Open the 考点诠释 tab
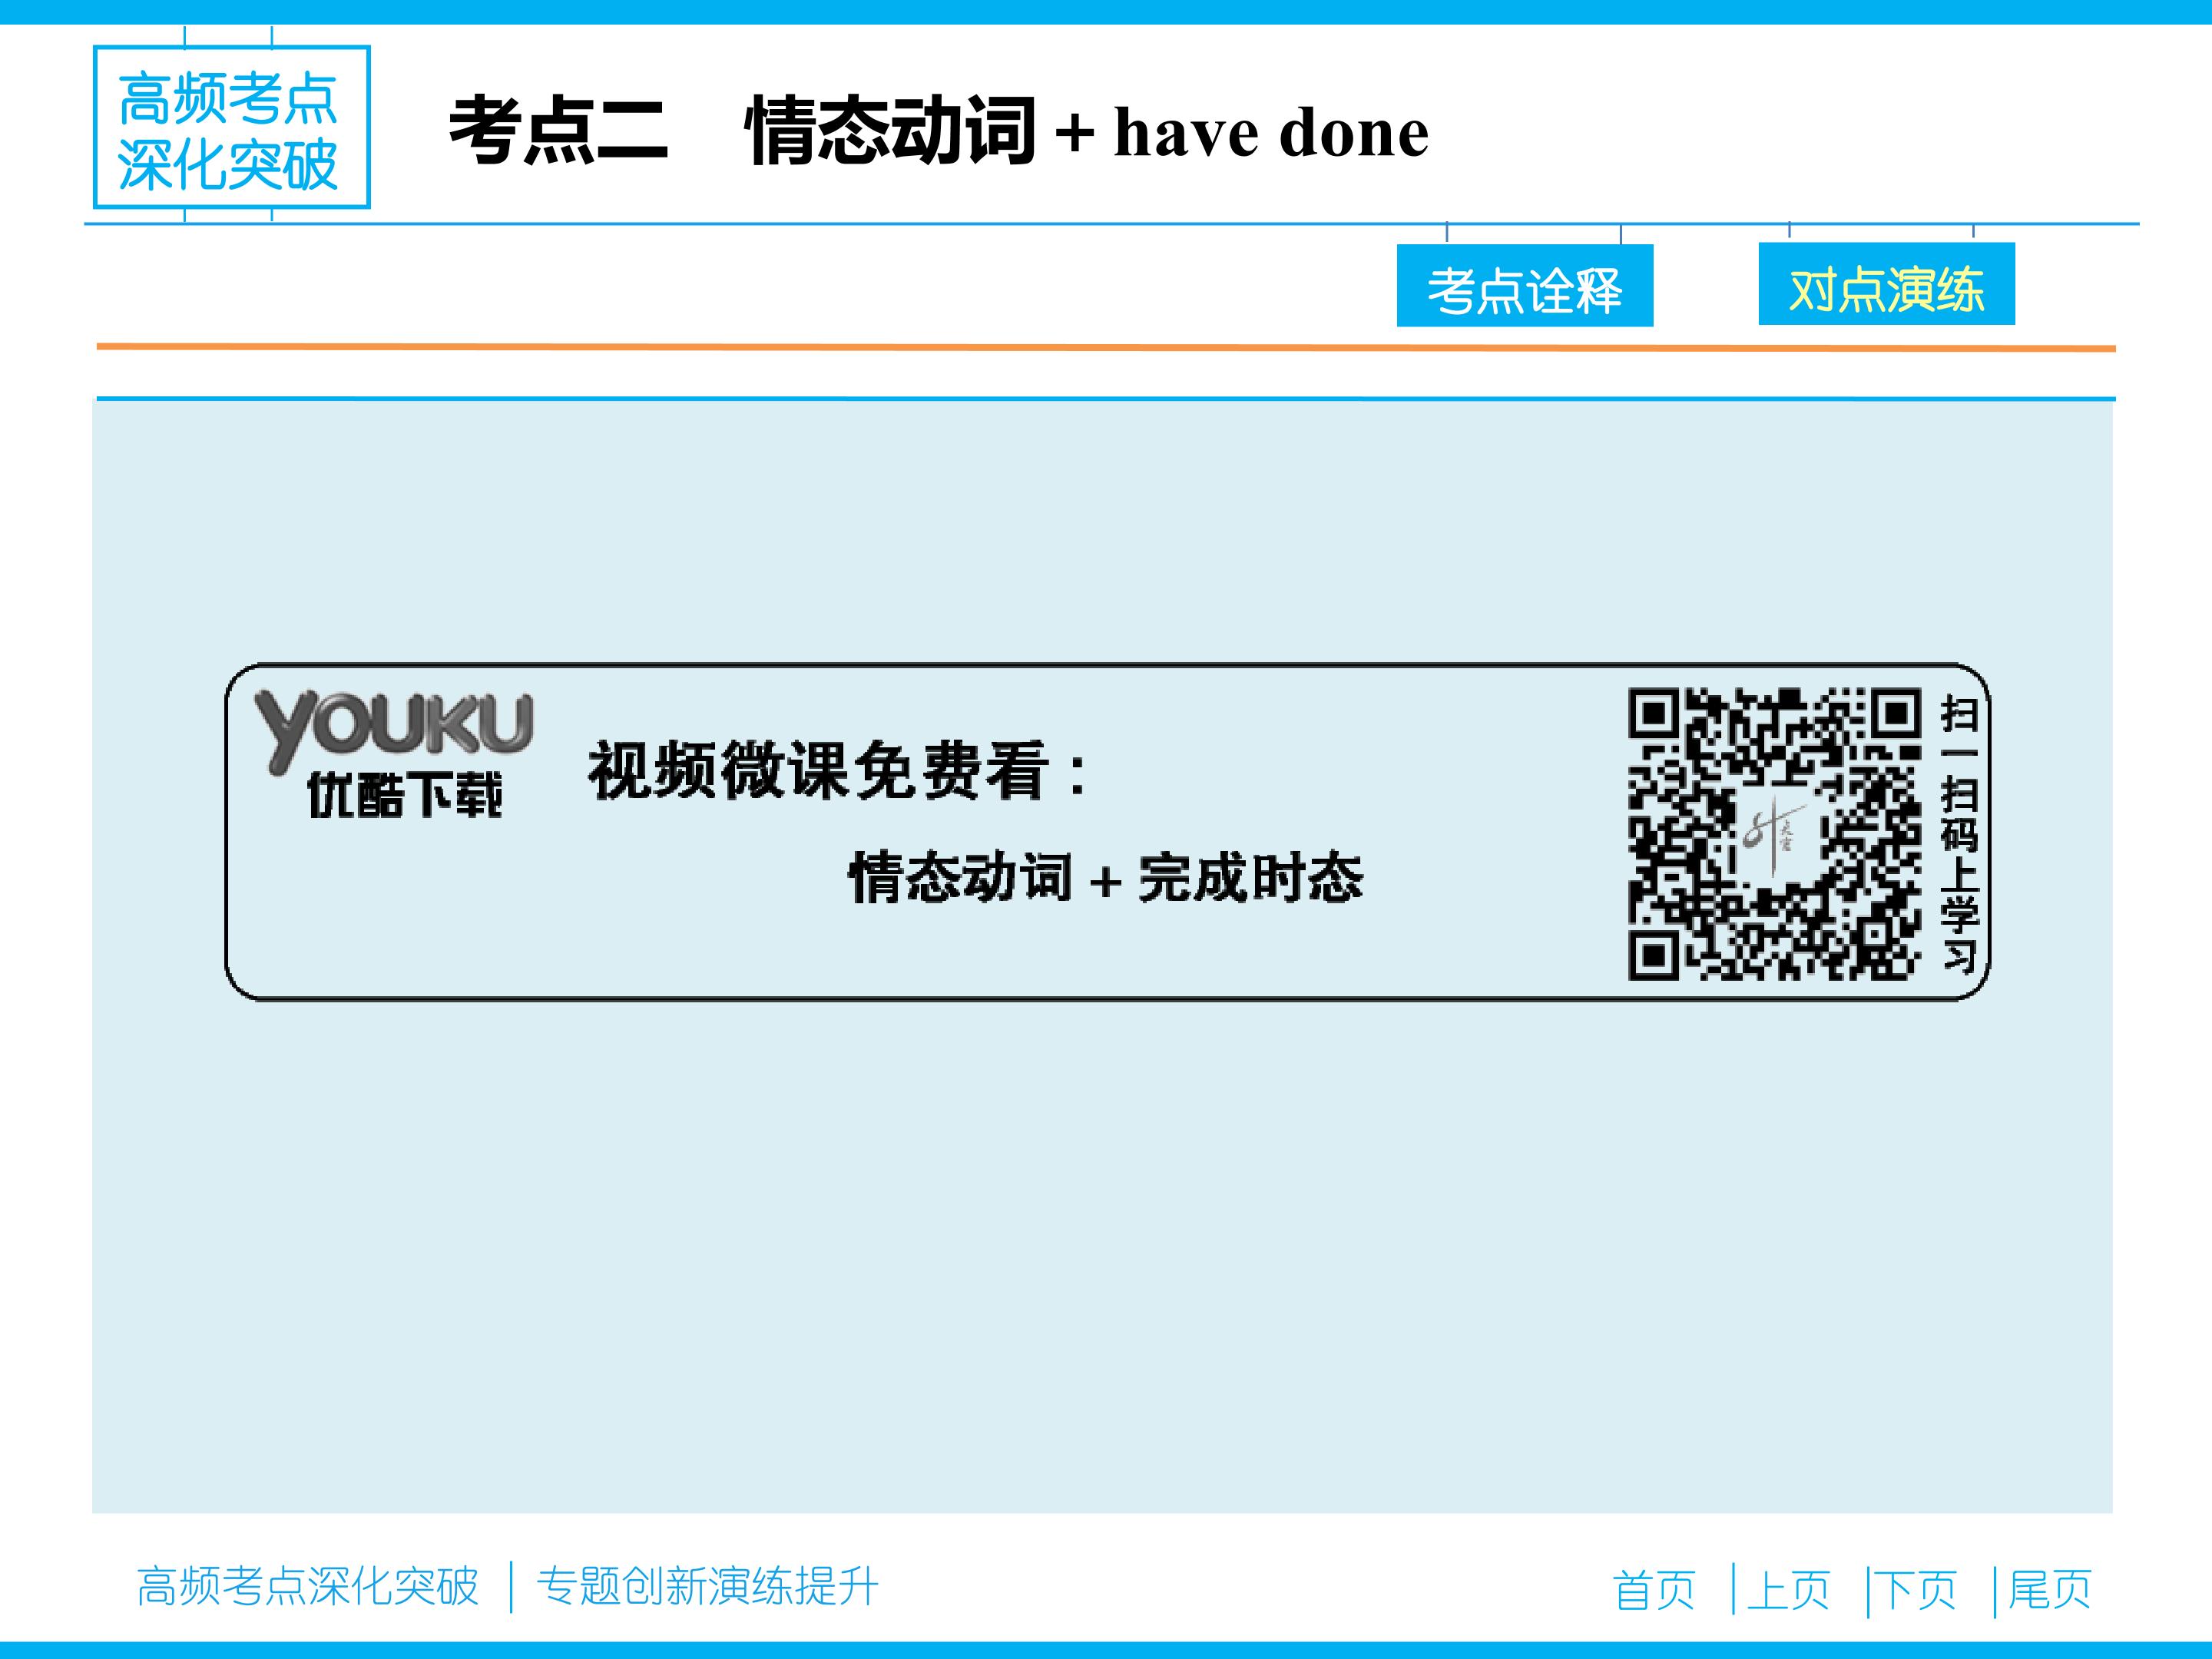Viewport: 2212px width, 1659px height. [1525, 285]
